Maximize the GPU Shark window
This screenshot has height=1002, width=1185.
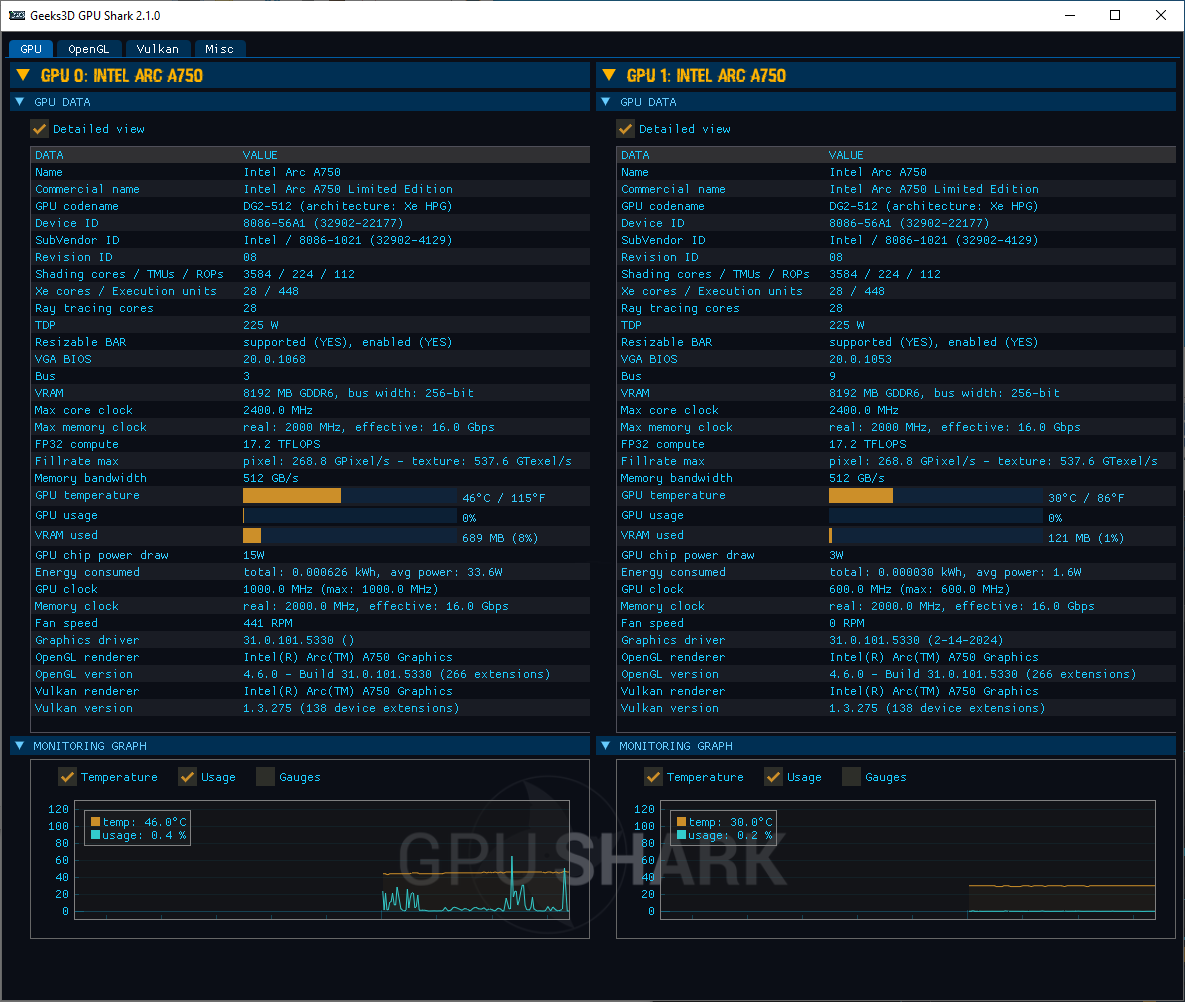coord(1115,15)
